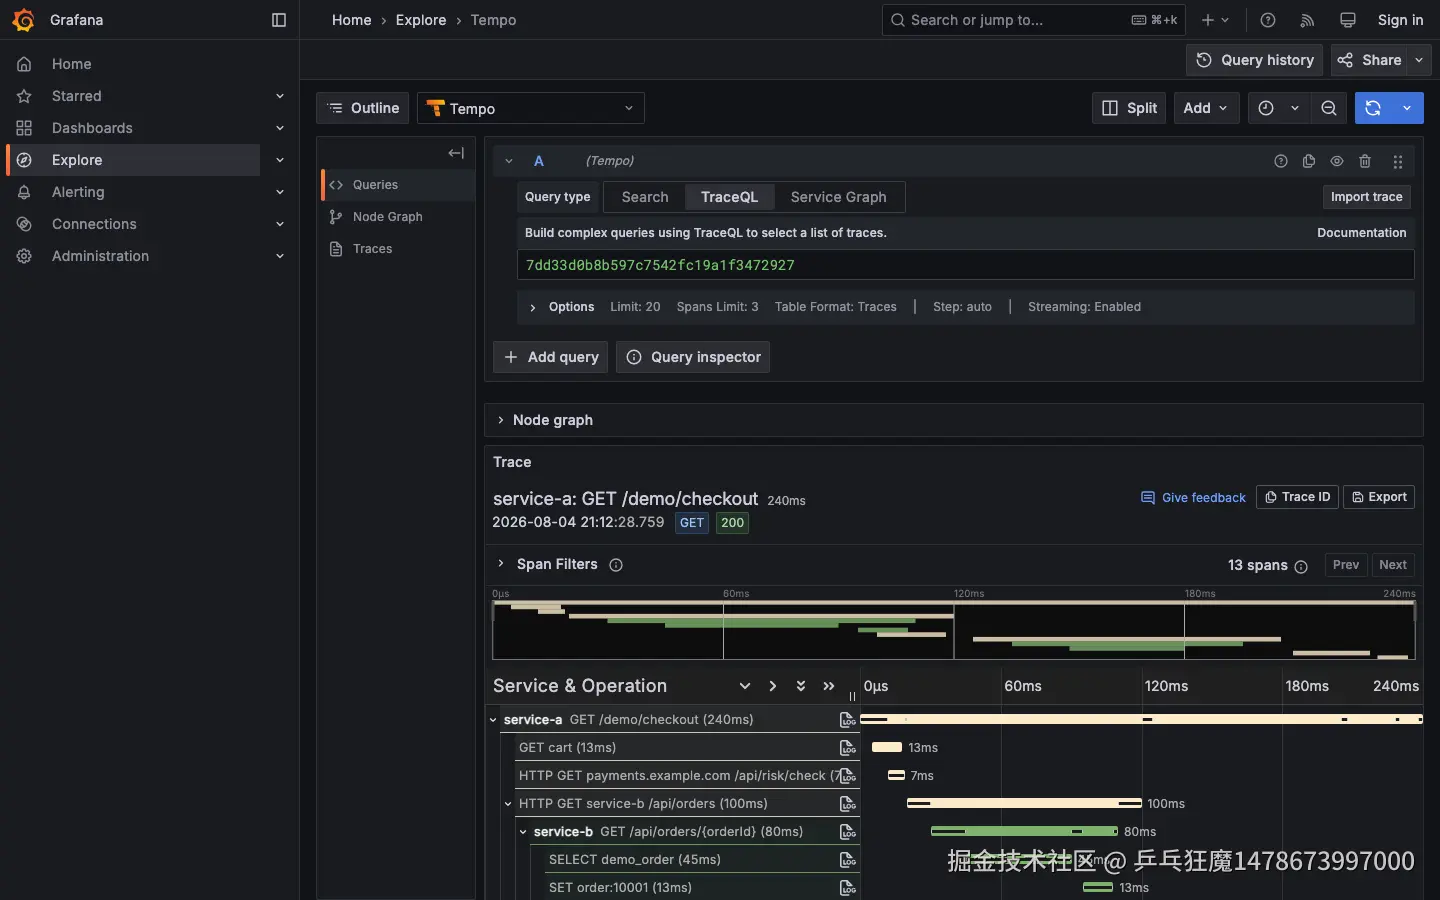Show query A help icon

1281,161
